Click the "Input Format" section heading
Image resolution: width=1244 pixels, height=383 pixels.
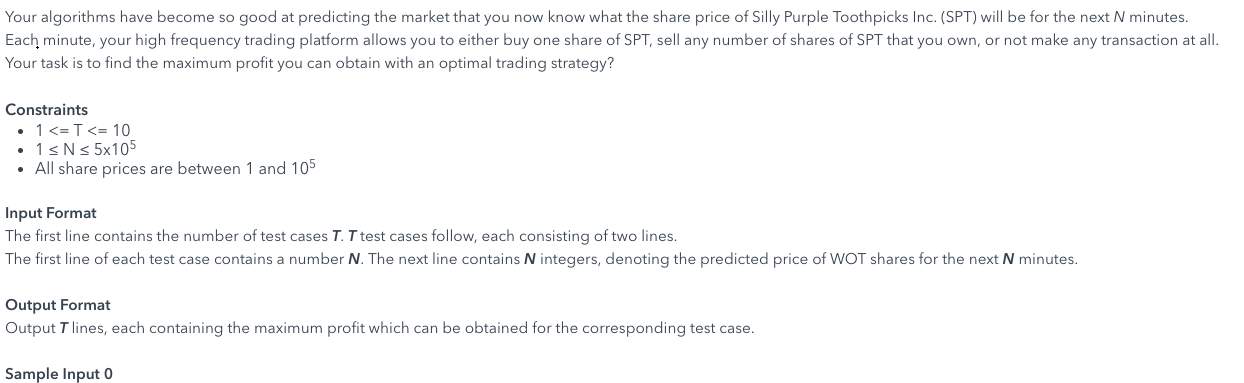click(50, 214)
